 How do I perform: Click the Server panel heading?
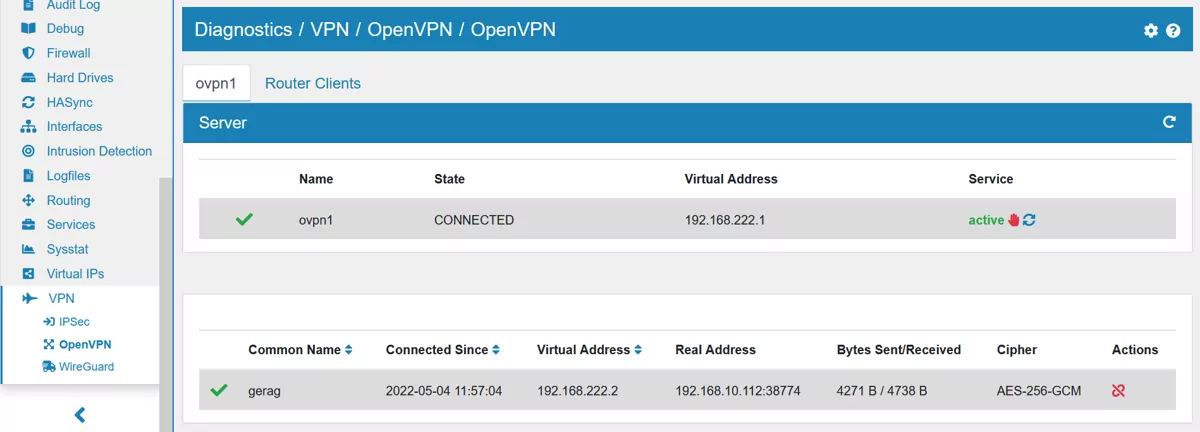tap(223, 123)
